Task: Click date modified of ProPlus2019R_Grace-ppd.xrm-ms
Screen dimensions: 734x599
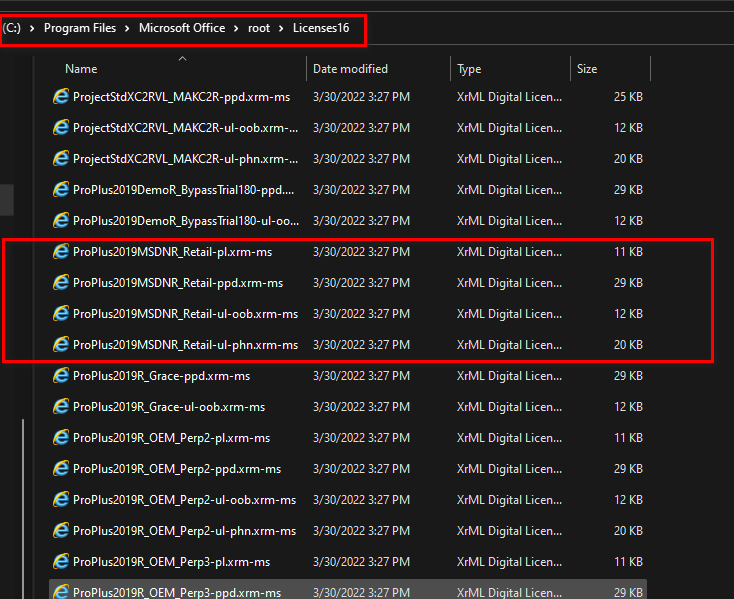Action: click(x=361, y=376)
